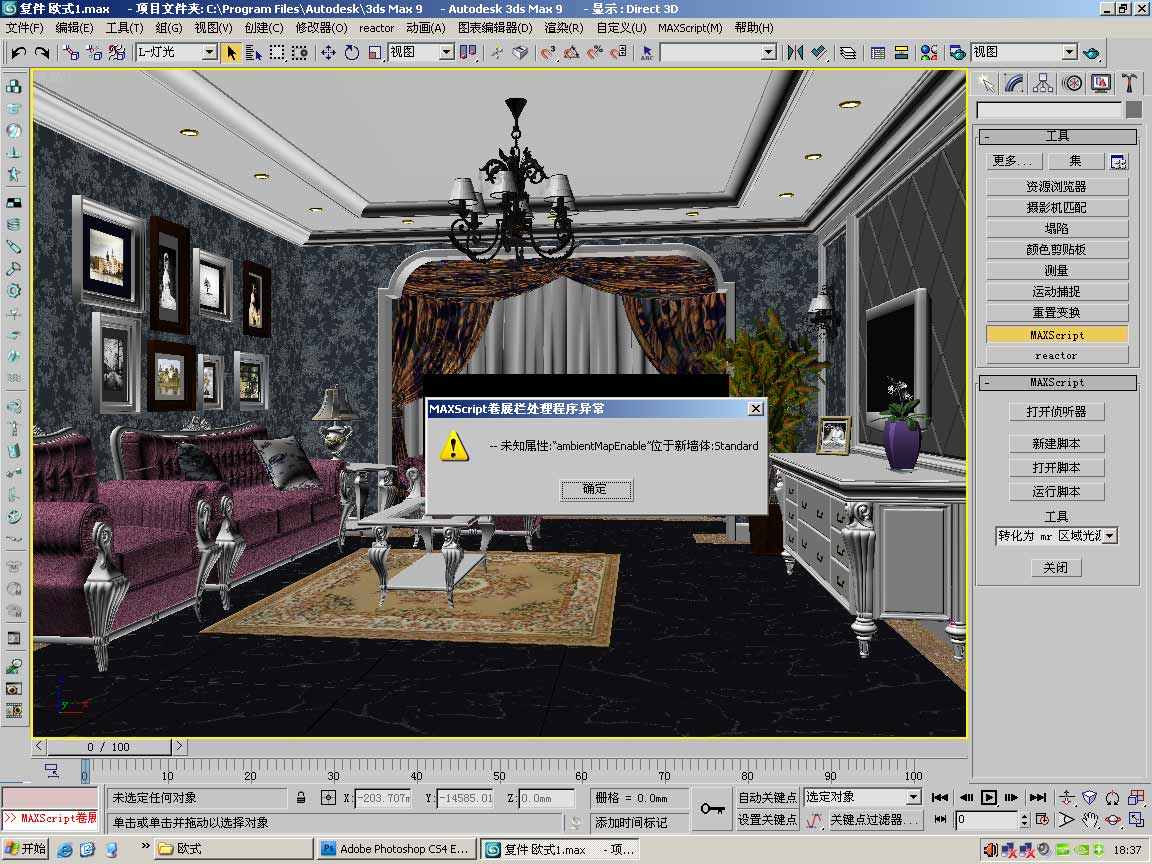Collapse the 工具 rollout
The width and height of the screenshot is (1152, 864).
pyautogui.click(x=1056, y=136)
